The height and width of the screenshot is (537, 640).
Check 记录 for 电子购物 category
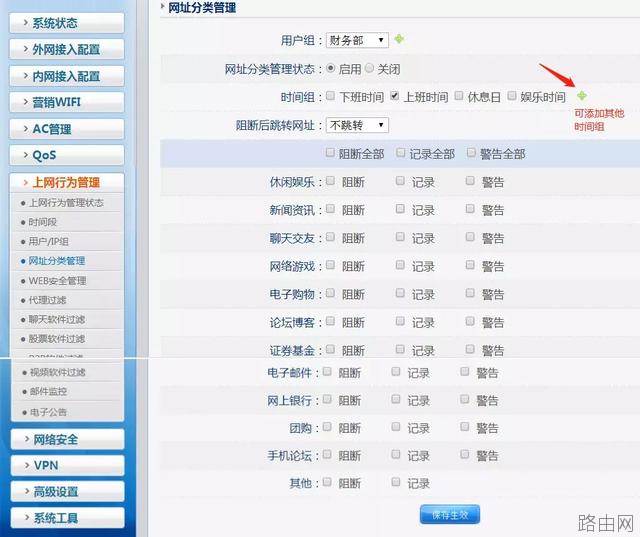coord(400,293)
